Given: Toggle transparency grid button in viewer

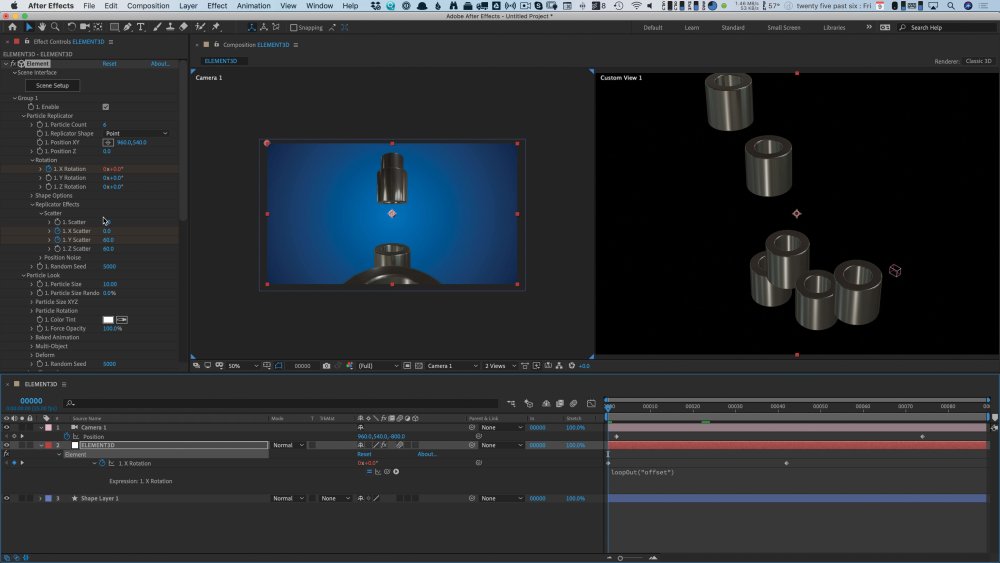Looking at the screenshot, I should 418,366.
